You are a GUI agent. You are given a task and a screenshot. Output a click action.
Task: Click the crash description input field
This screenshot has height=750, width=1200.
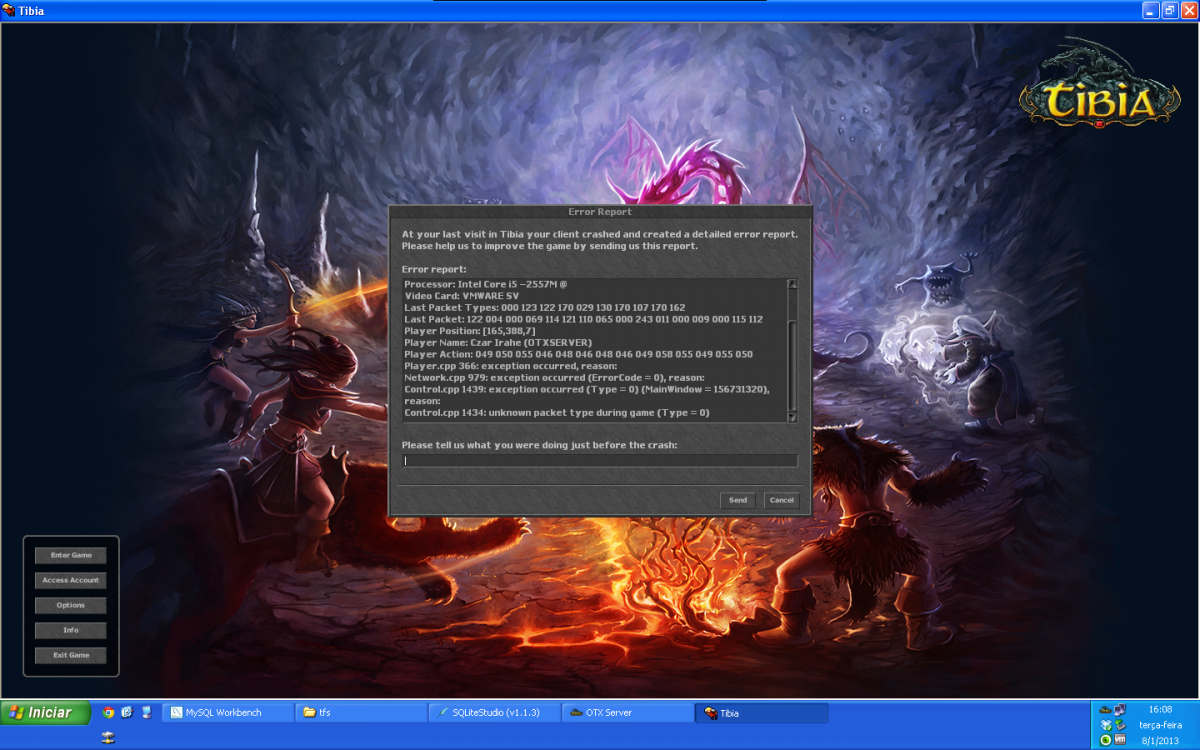coord(600,461)
